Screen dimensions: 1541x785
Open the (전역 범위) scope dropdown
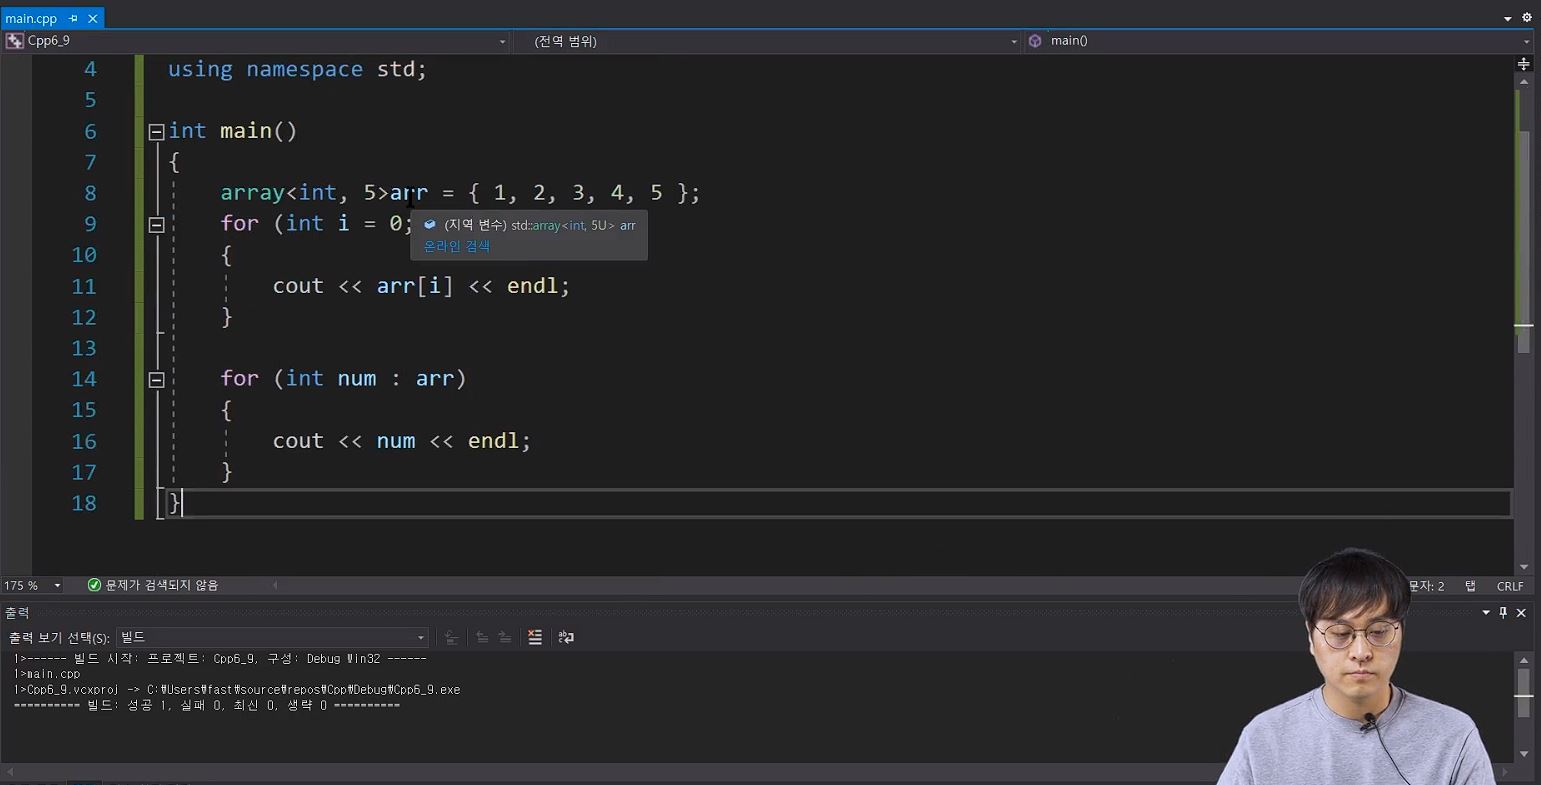coord(768,41)
